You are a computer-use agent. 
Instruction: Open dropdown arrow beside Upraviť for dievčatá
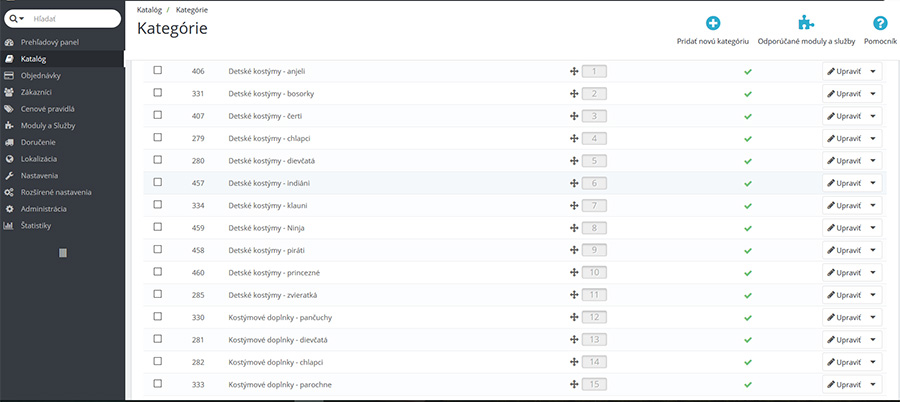(873, 161)
